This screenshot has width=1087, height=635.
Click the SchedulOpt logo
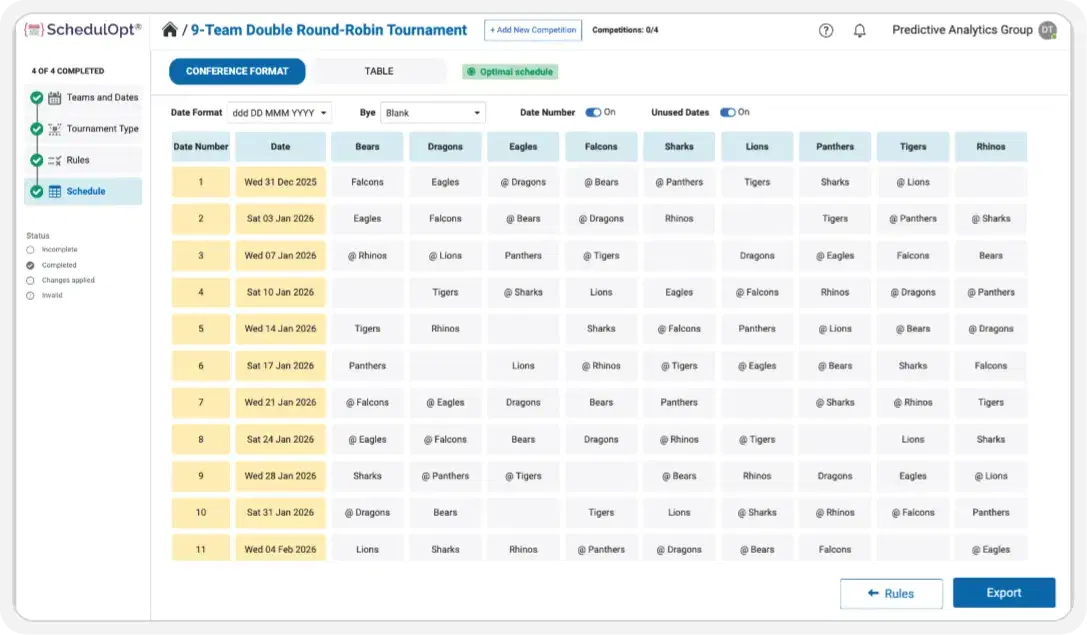click(x=82, y=30)
